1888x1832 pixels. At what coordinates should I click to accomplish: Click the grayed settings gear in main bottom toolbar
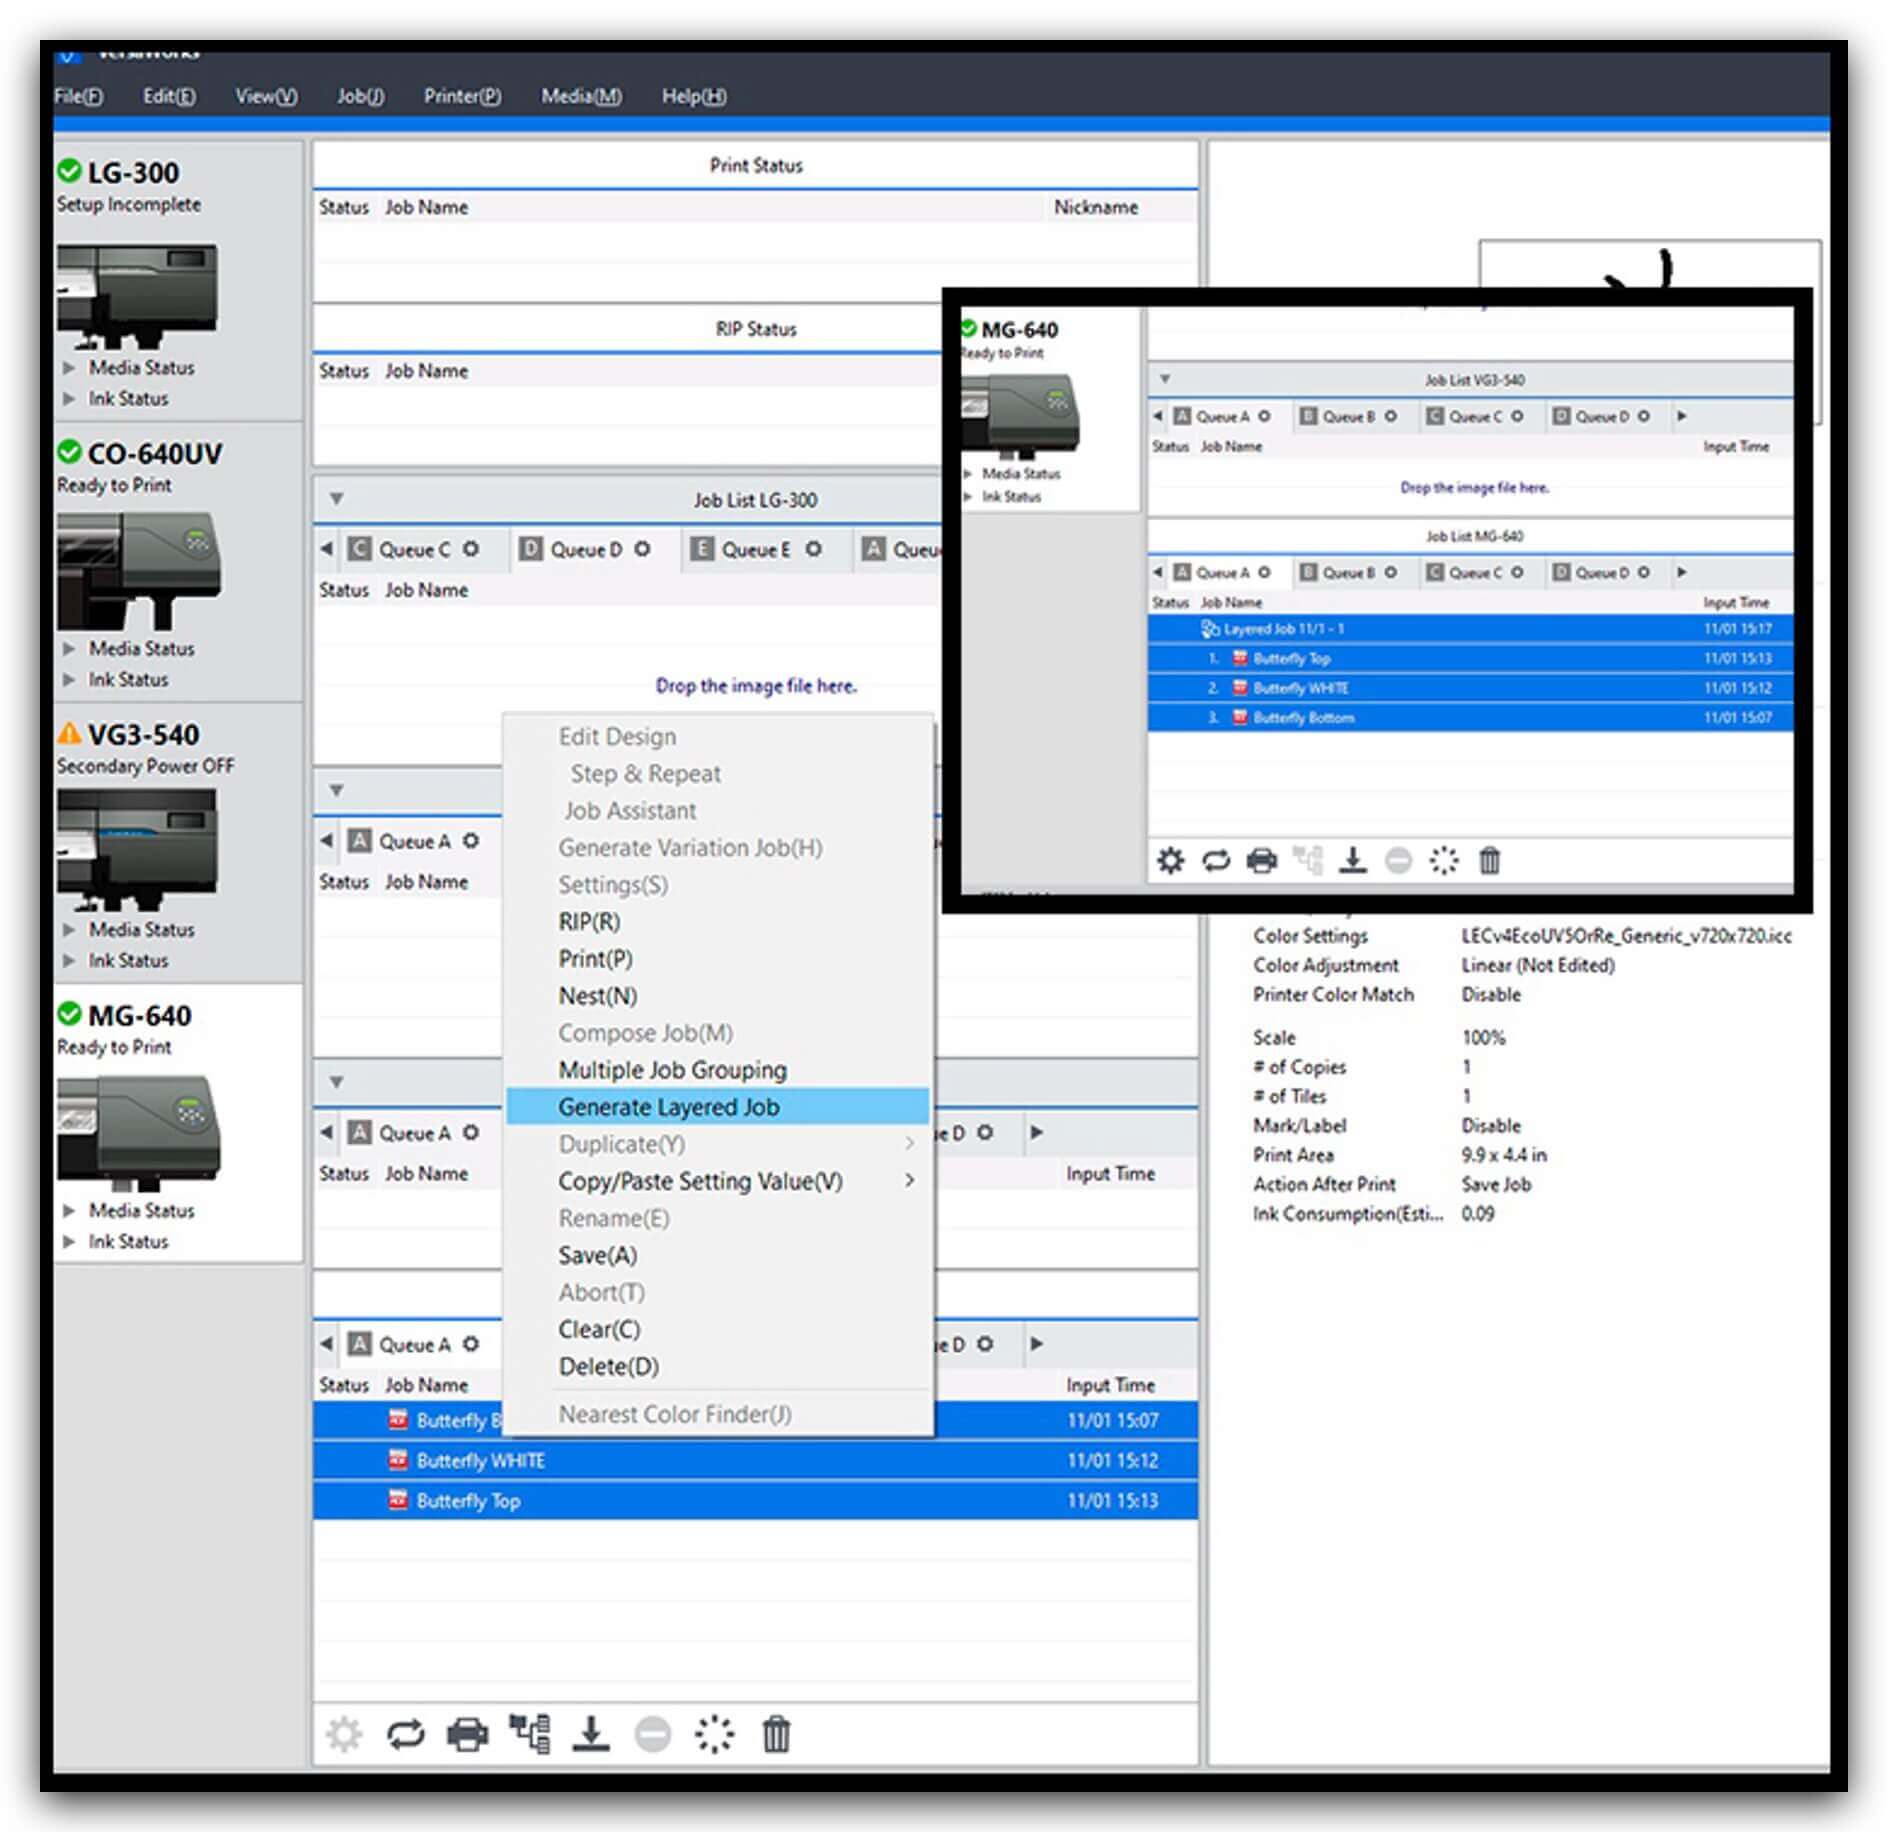(x=344, y=1734)
